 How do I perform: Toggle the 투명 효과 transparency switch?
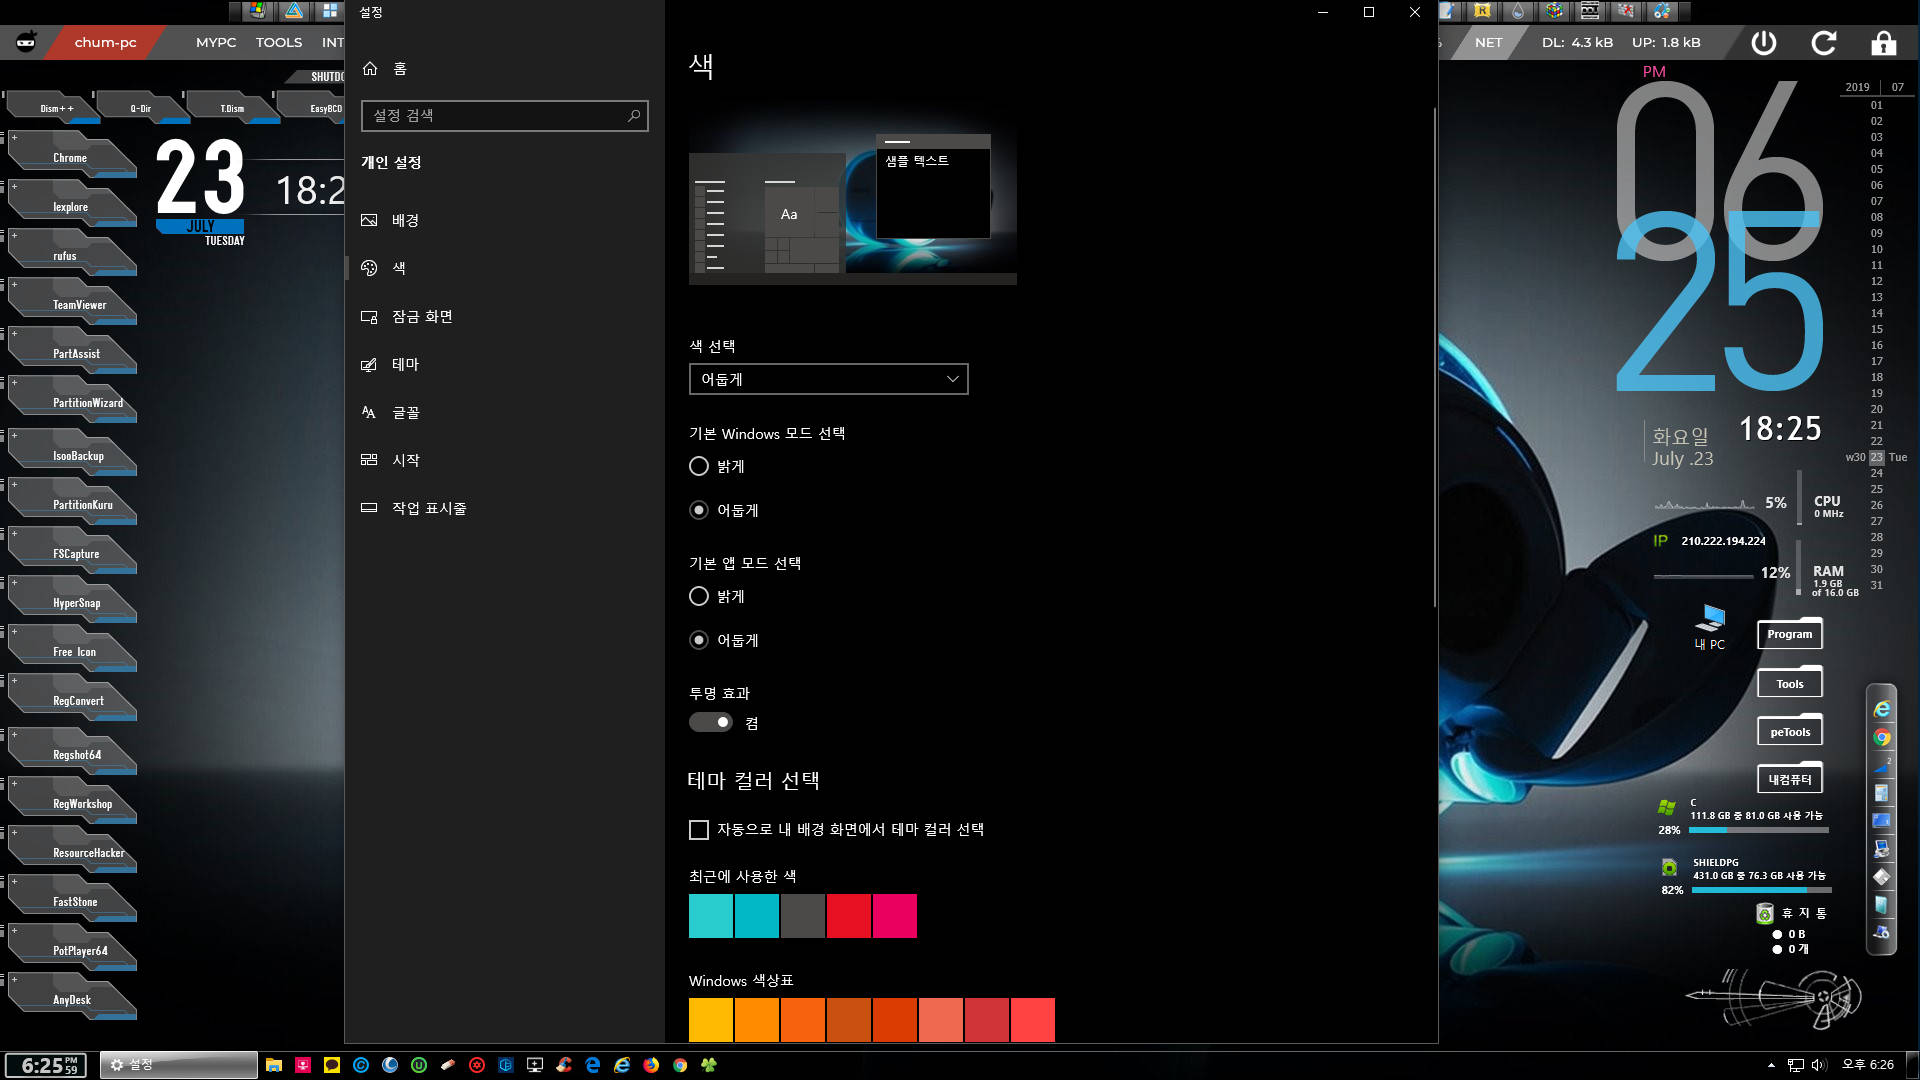click(x=711, y=722)
